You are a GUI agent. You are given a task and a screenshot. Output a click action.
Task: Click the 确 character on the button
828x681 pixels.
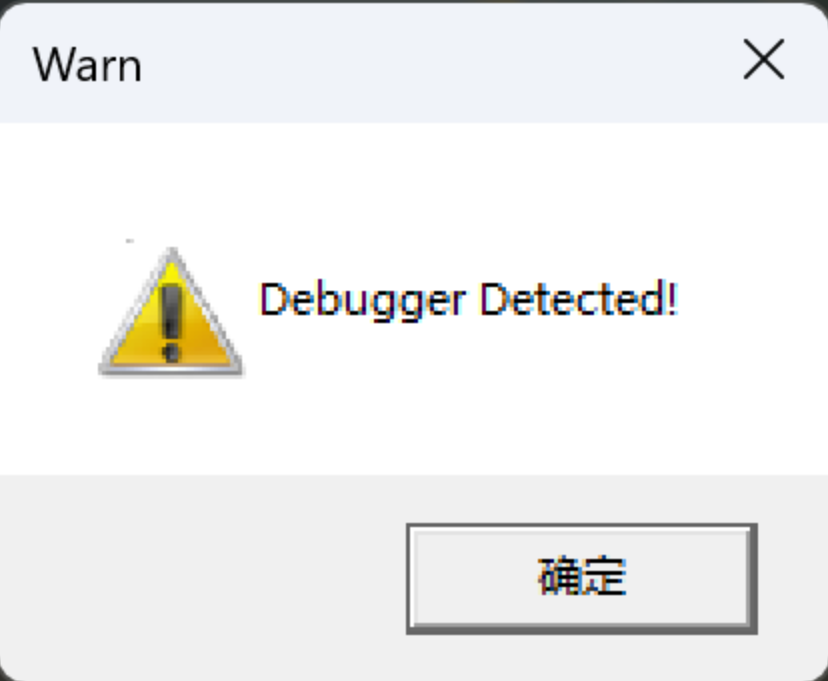coord(559,576)
